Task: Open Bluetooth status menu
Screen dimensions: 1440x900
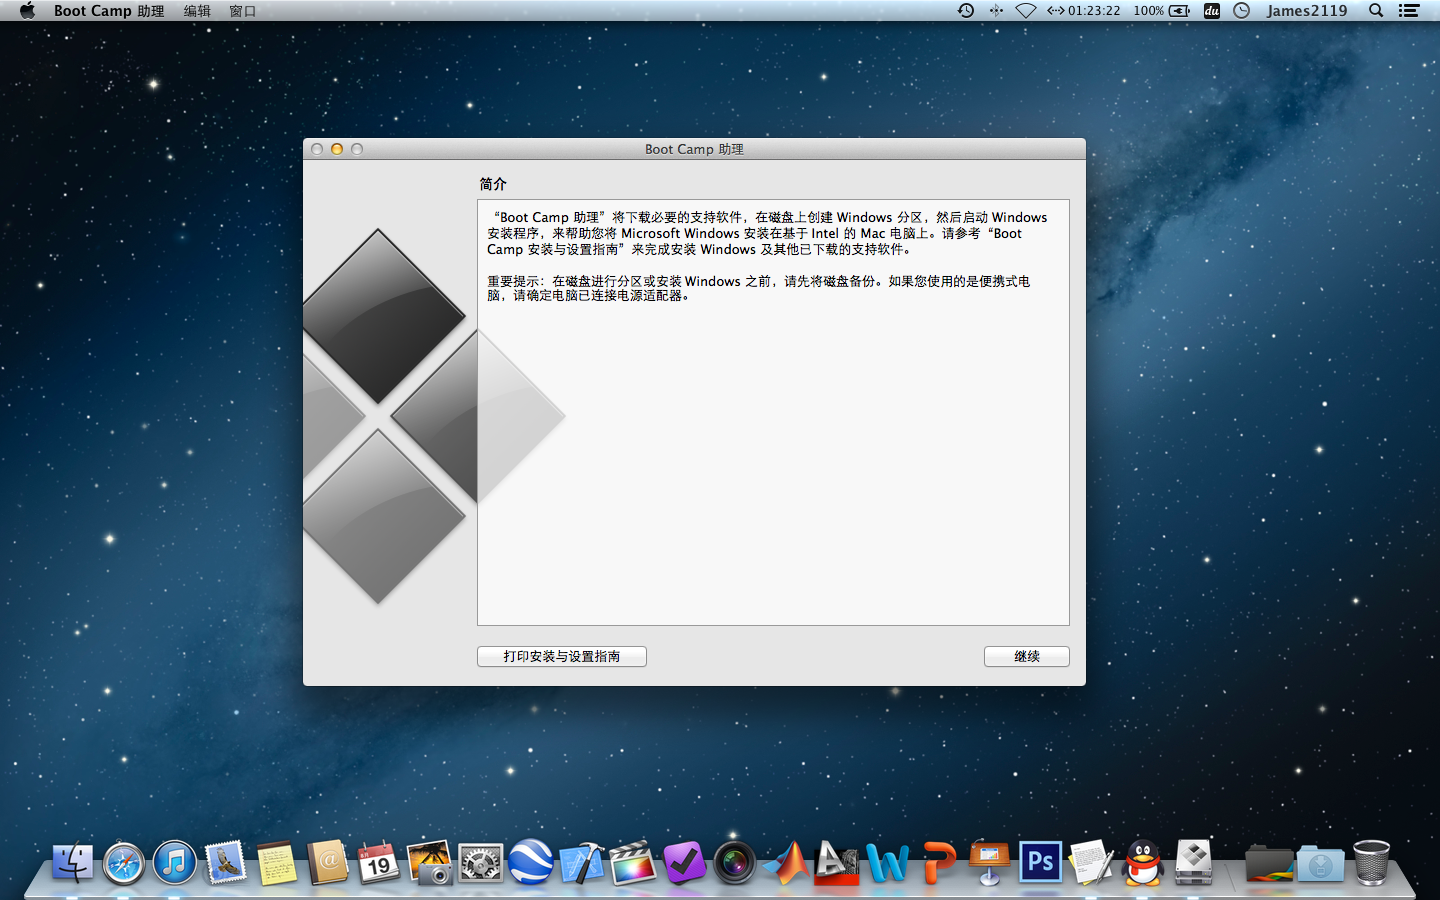Action: point(996,11)
